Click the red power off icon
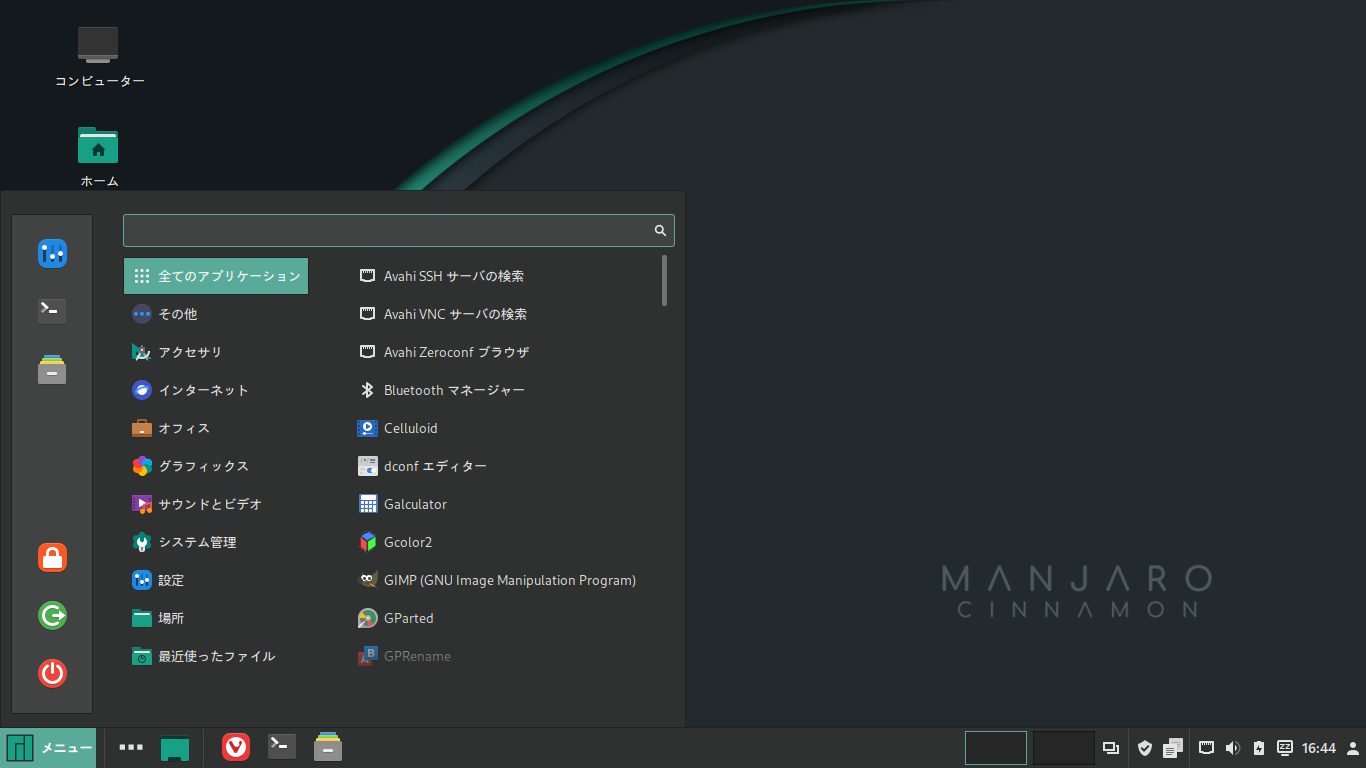 point(52,673)
